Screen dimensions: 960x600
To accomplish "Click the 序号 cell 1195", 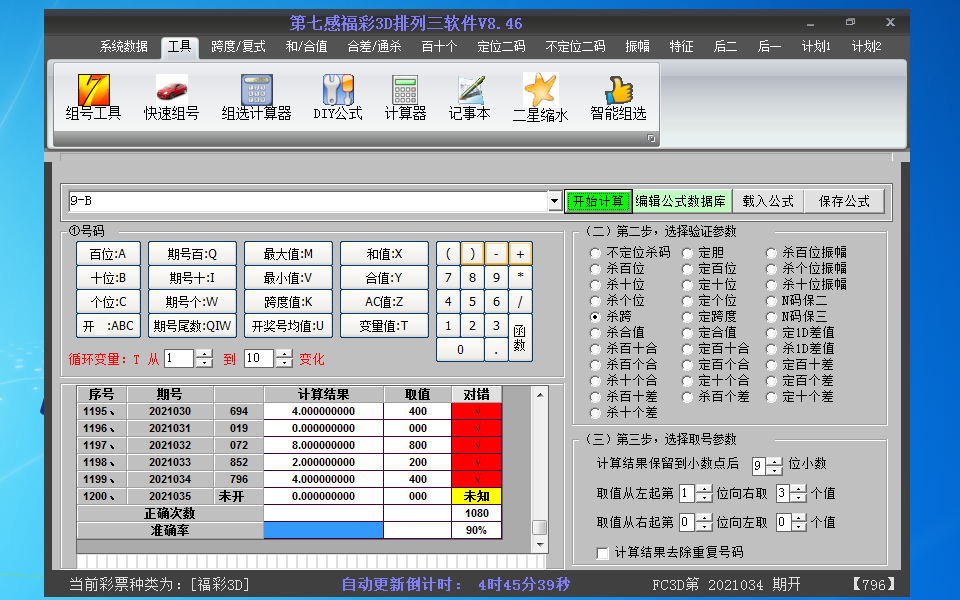I will [x=100, y=411].
